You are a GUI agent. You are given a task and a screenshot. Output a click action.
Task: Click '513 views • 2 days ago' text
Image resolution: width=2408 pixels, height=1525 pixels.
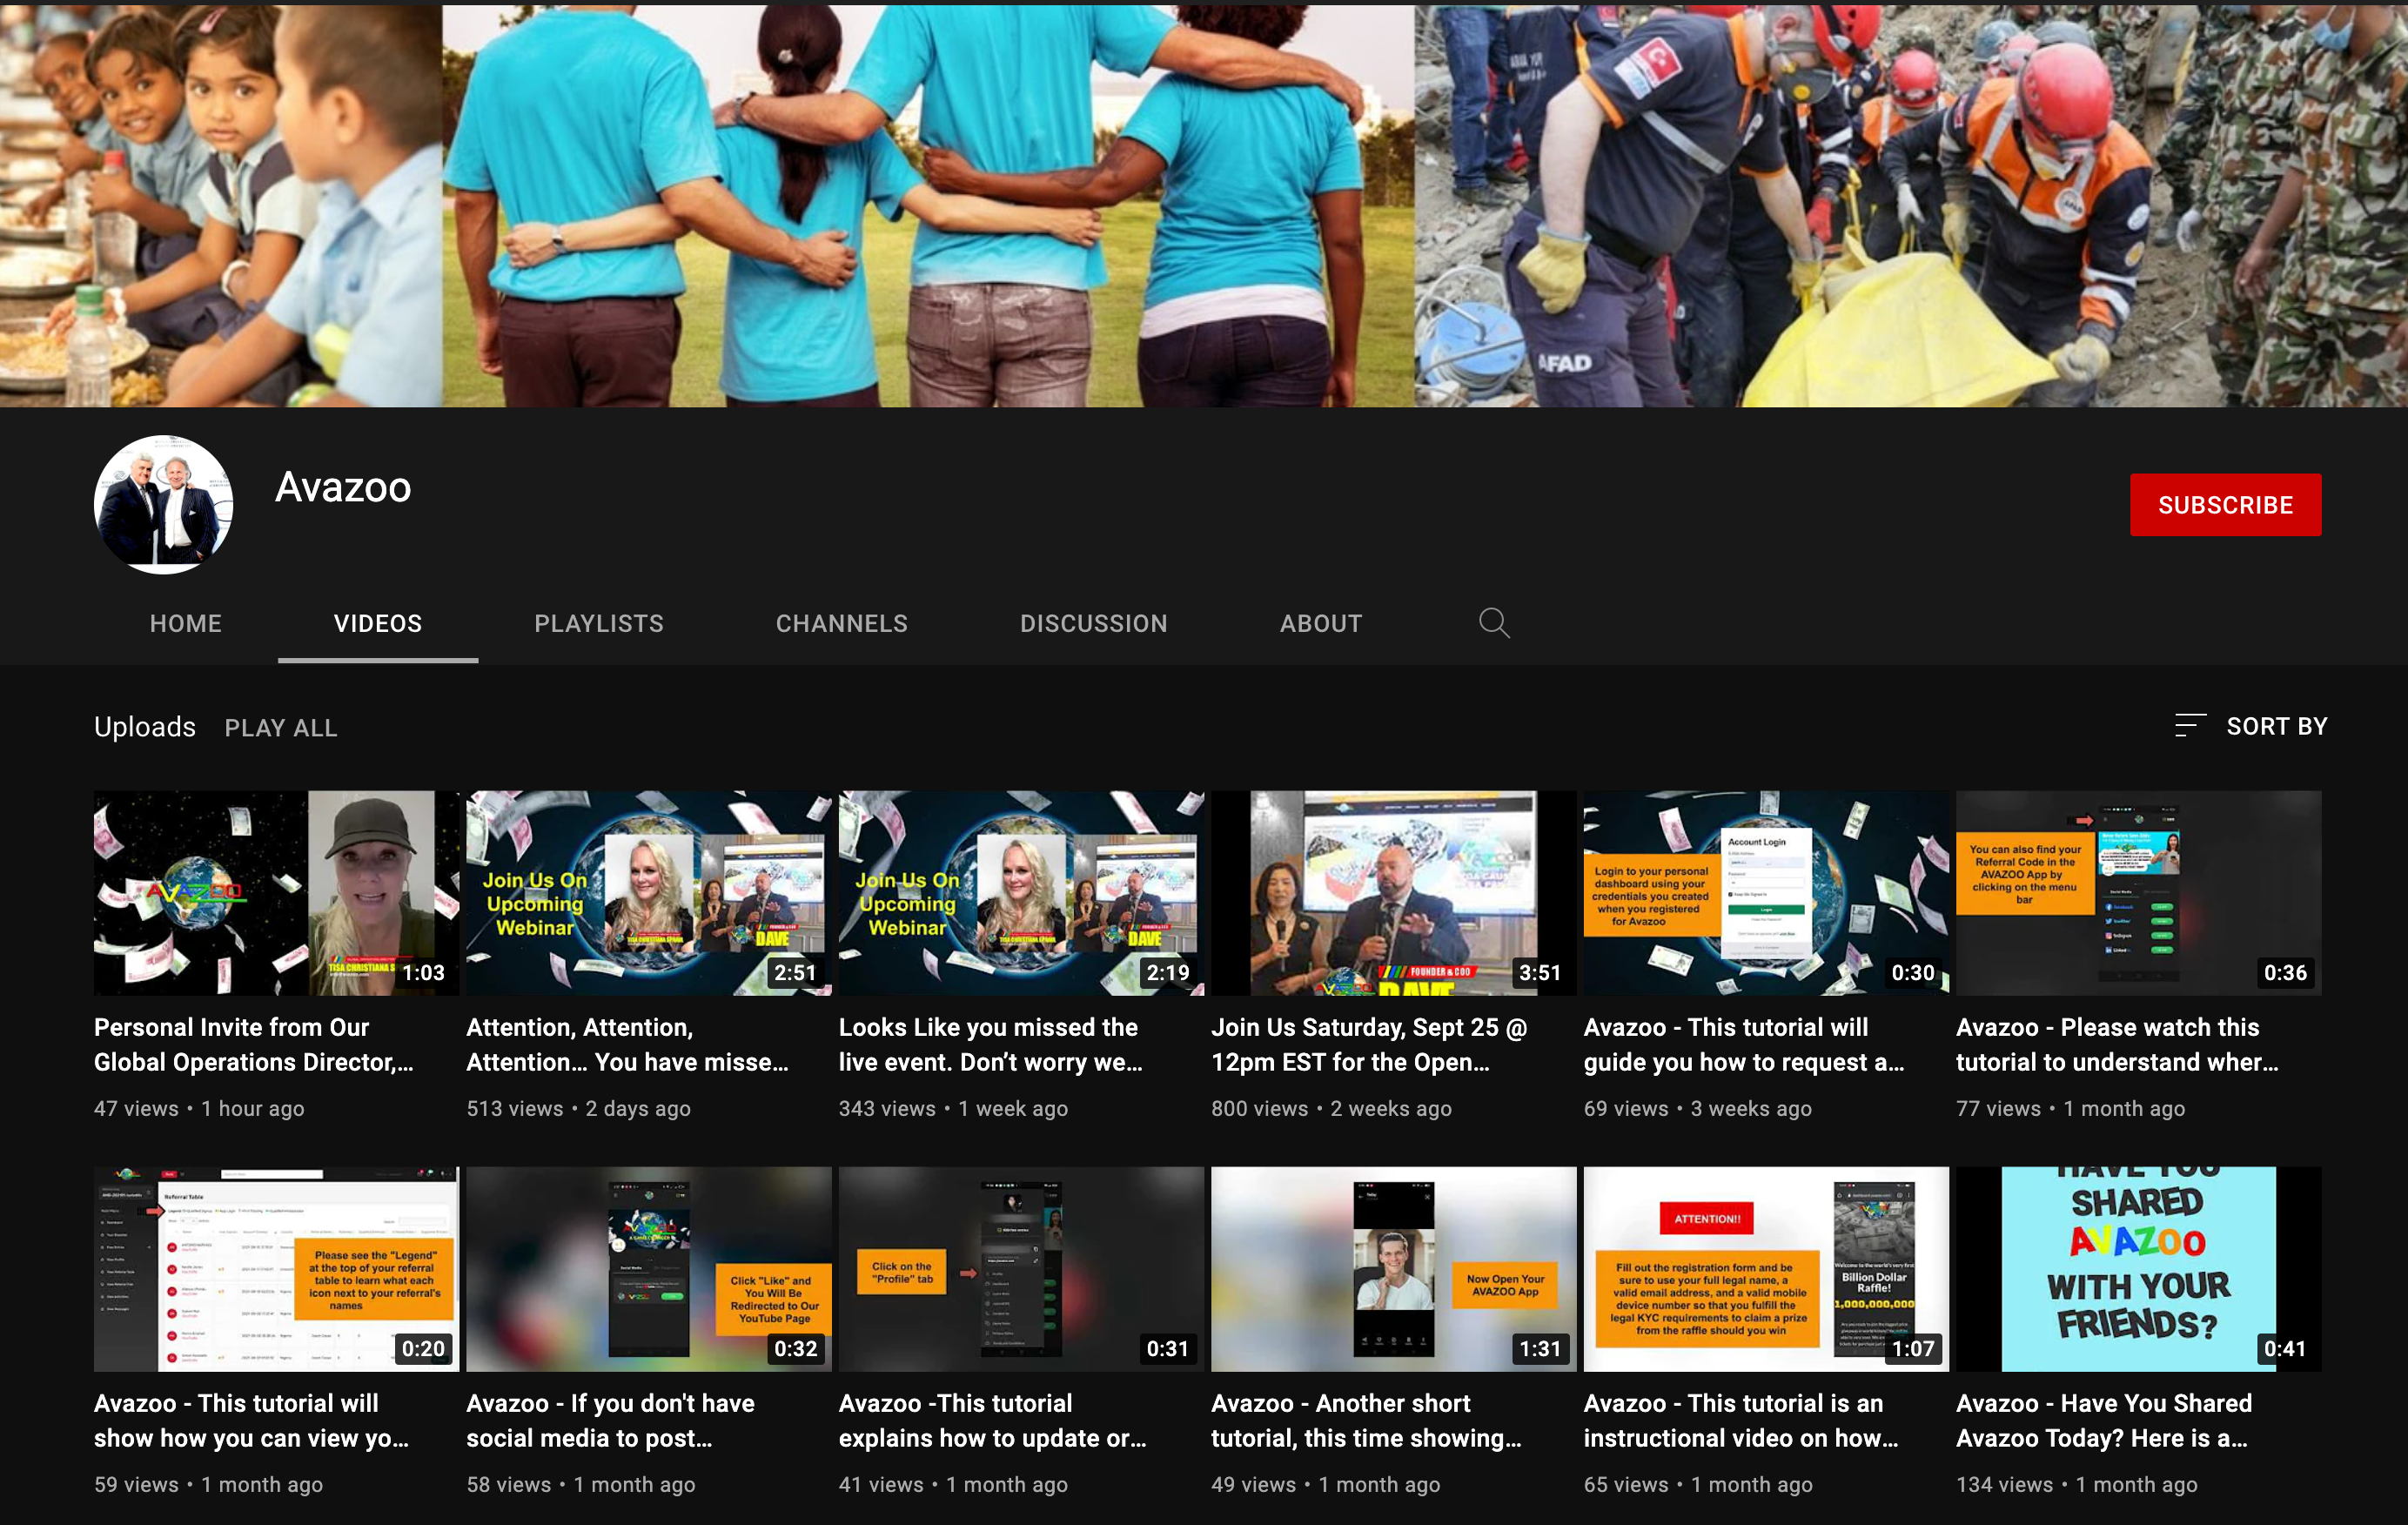click(x=578, y=1108)
